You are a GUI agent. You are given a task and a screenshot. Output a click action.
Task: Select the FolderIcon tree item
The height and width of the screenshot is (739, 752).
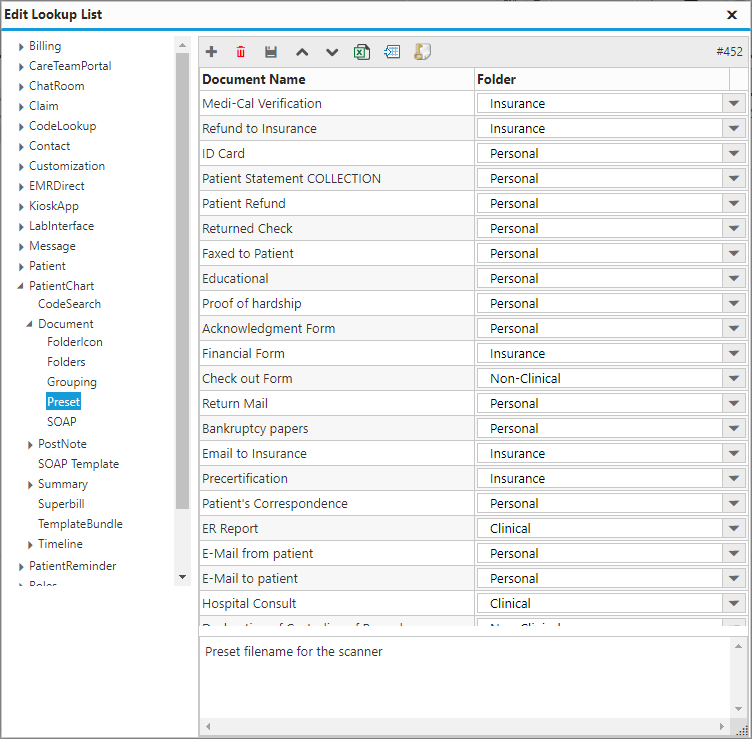tap(75, 342)
